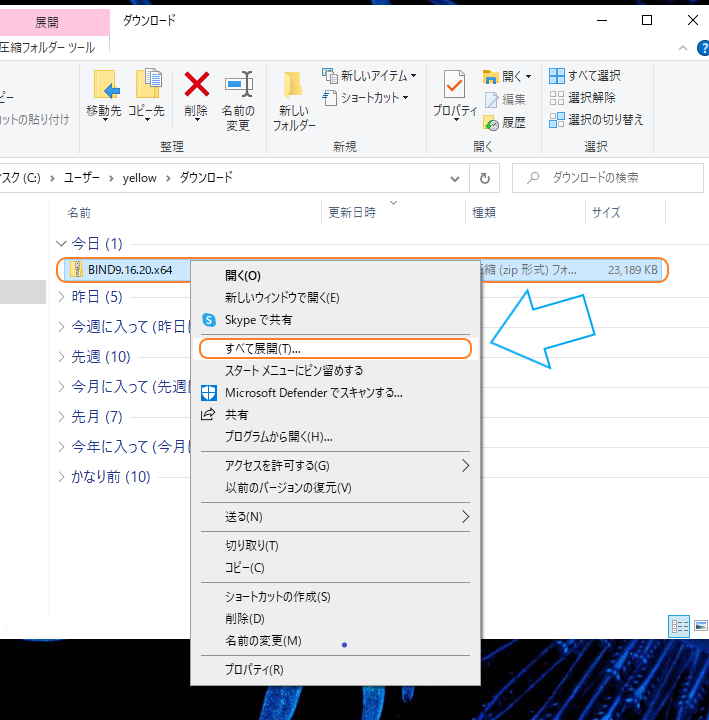Click 選択の切り替え (Invert selection) in ribbon

[x=598, y=120]
